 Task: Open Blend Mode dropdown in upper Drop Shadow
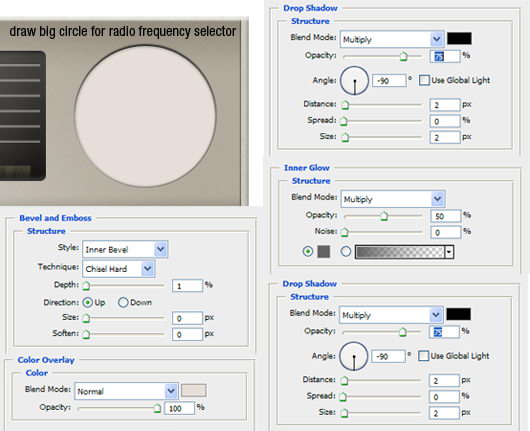pos(392,40)
